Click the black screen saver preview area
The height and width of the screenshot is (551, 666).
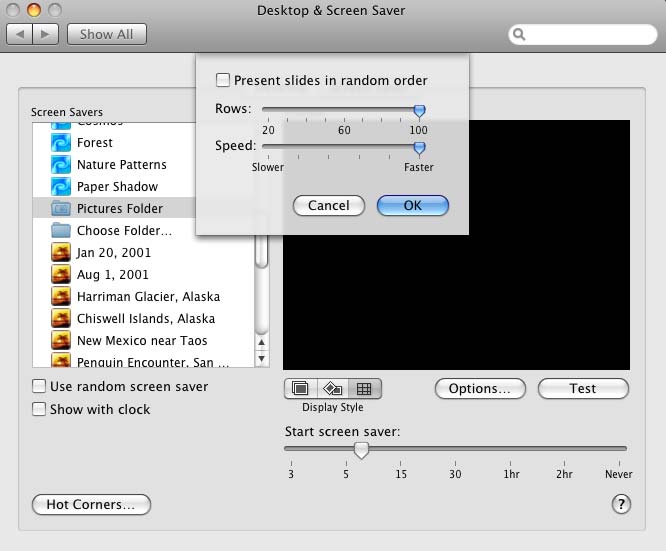pyautogui.click(x=457, y=302)
